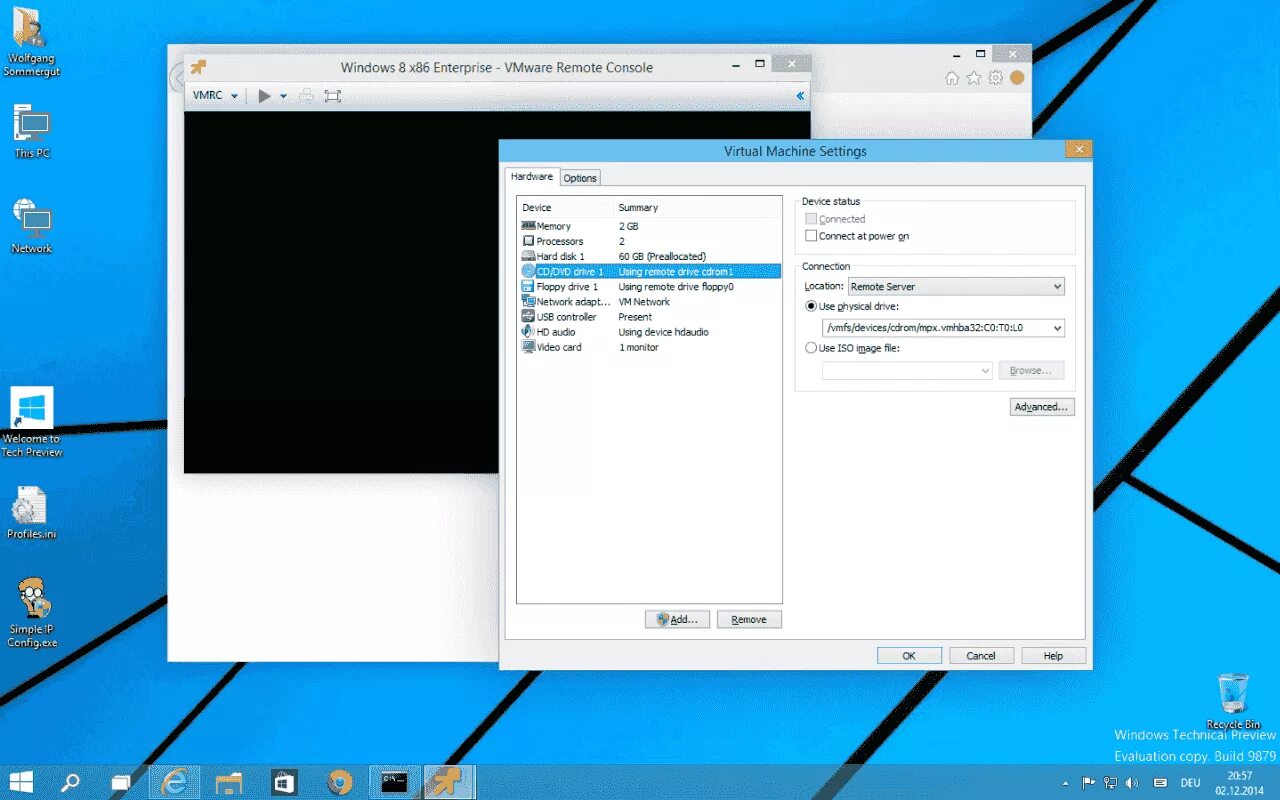Switch to the Command Prompt taskbar window
1280x800 pixels.
point(394,782)
